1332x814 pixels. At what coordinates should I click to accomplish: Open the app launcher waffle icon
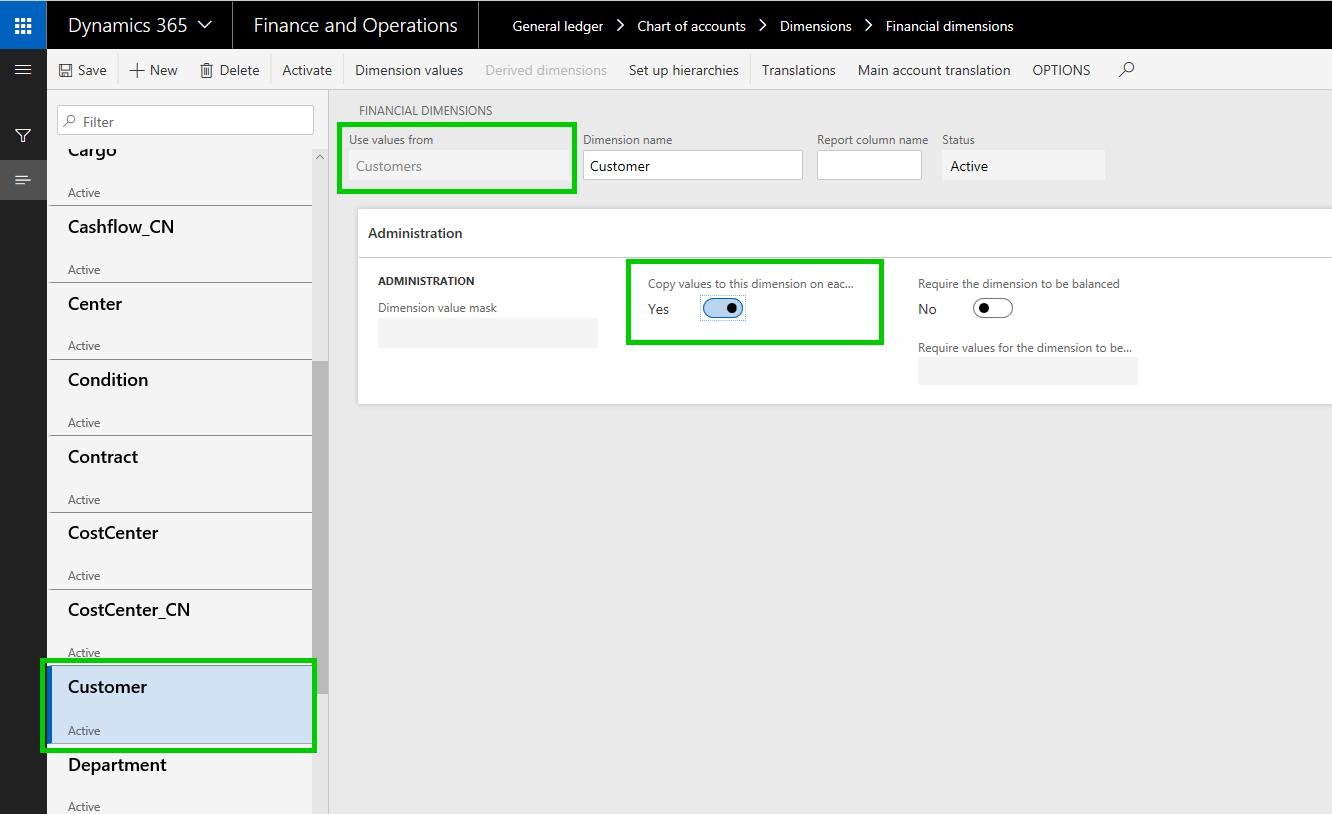click(23, 25)
